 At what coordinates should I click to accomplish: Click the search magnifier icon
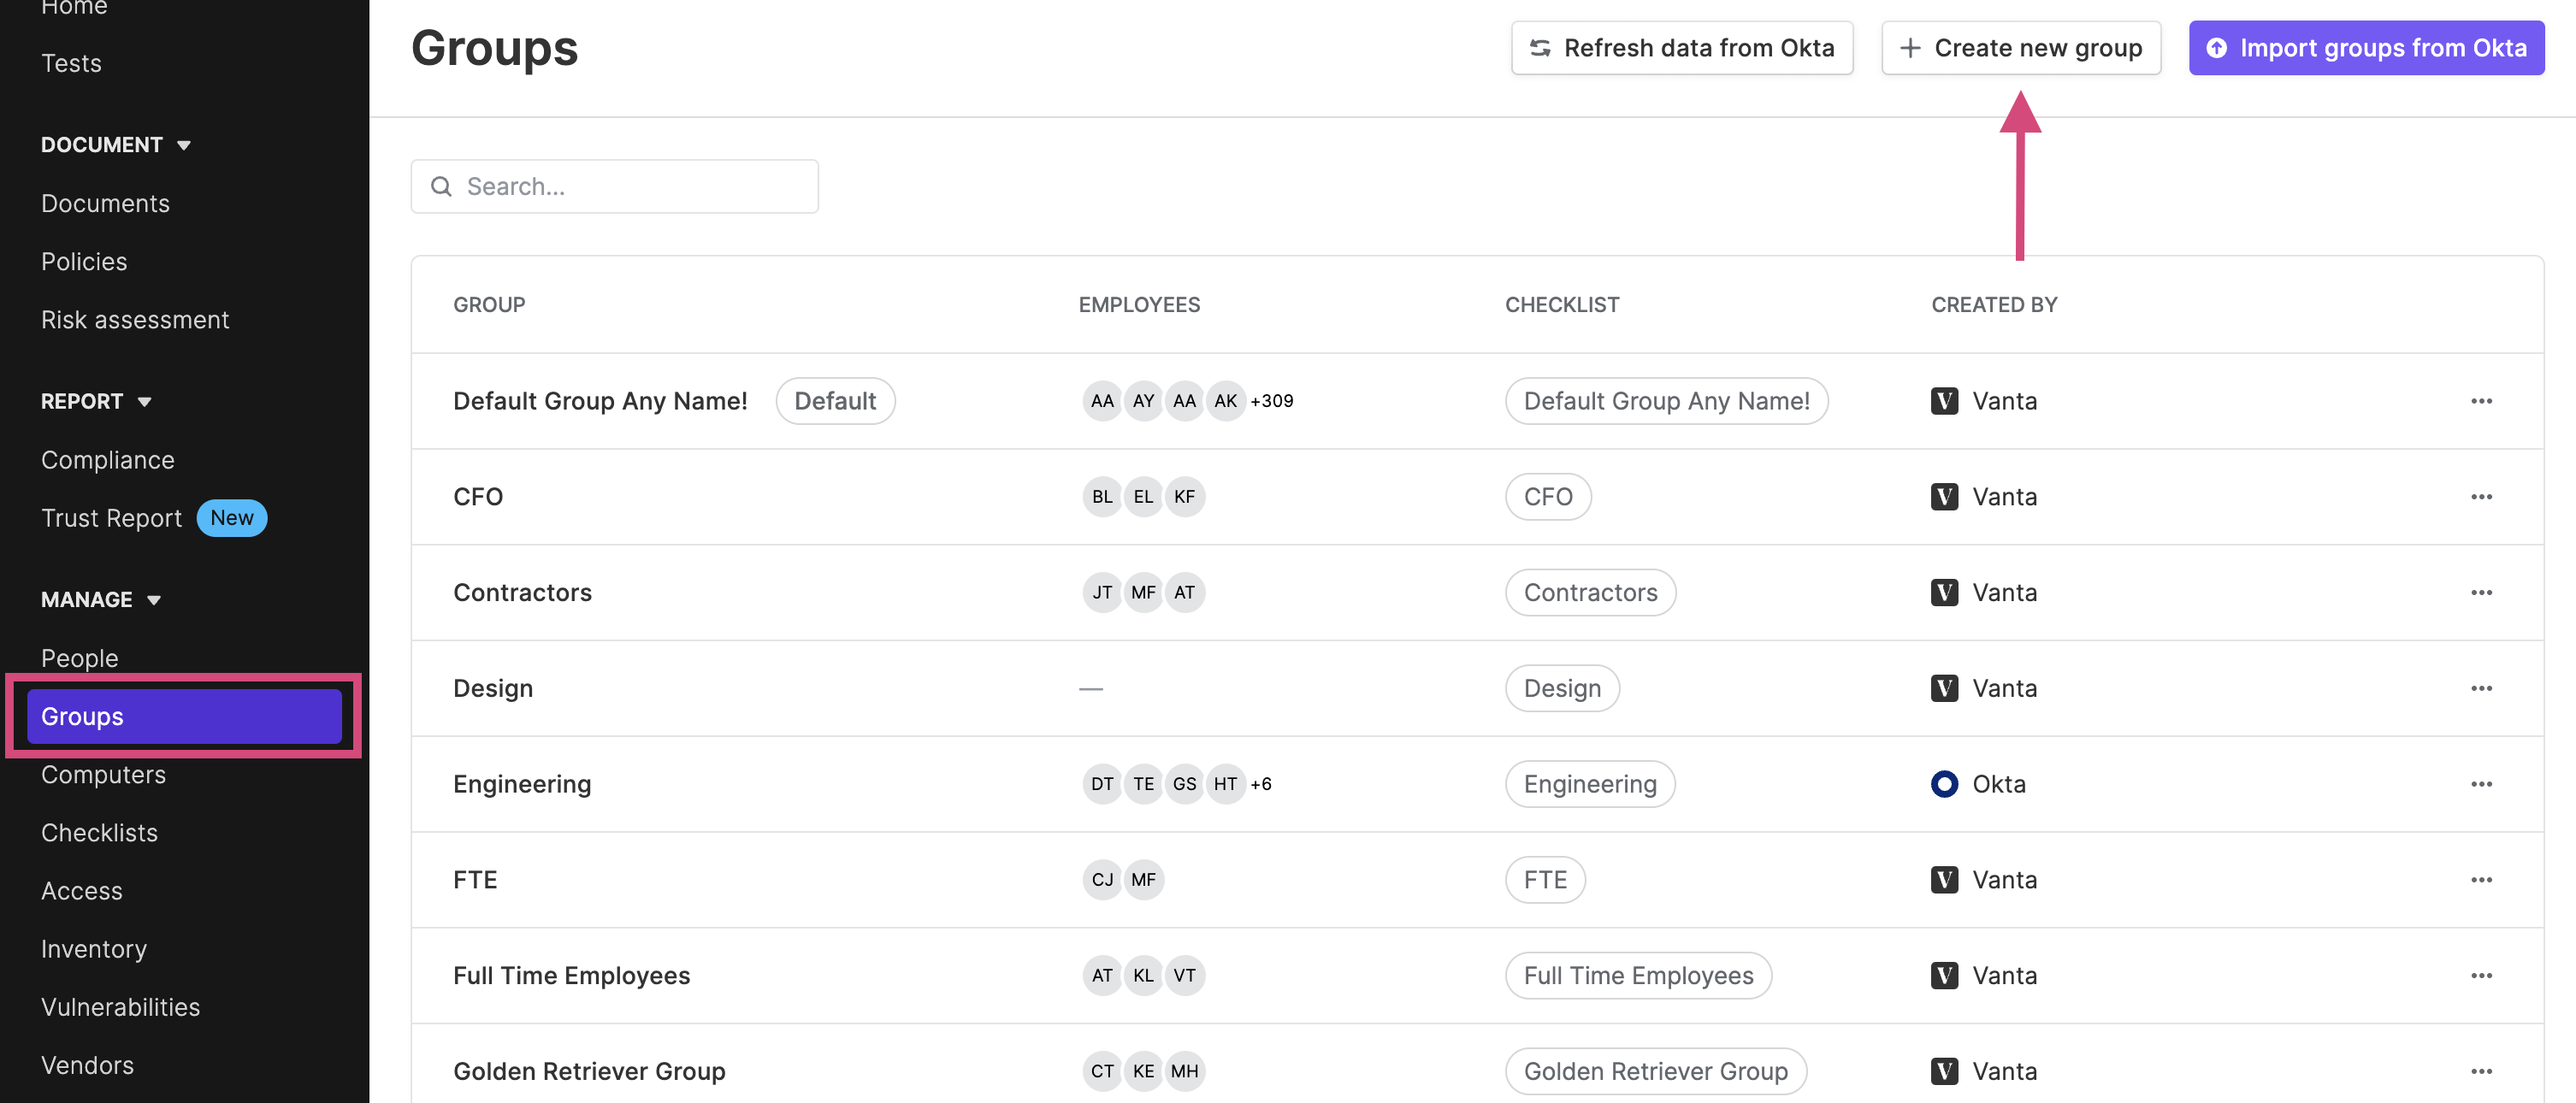click(441, 187)
